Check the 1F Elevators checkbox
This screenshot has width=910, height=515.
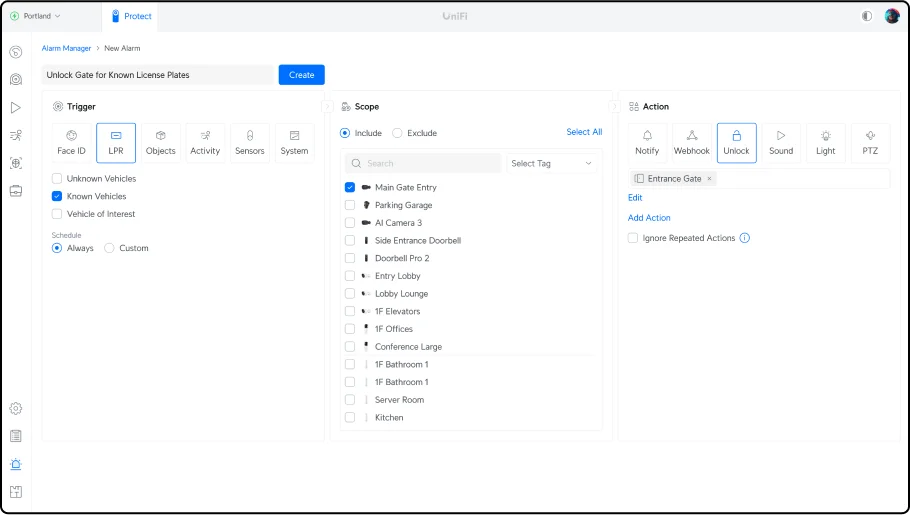(x=350, y=311)
